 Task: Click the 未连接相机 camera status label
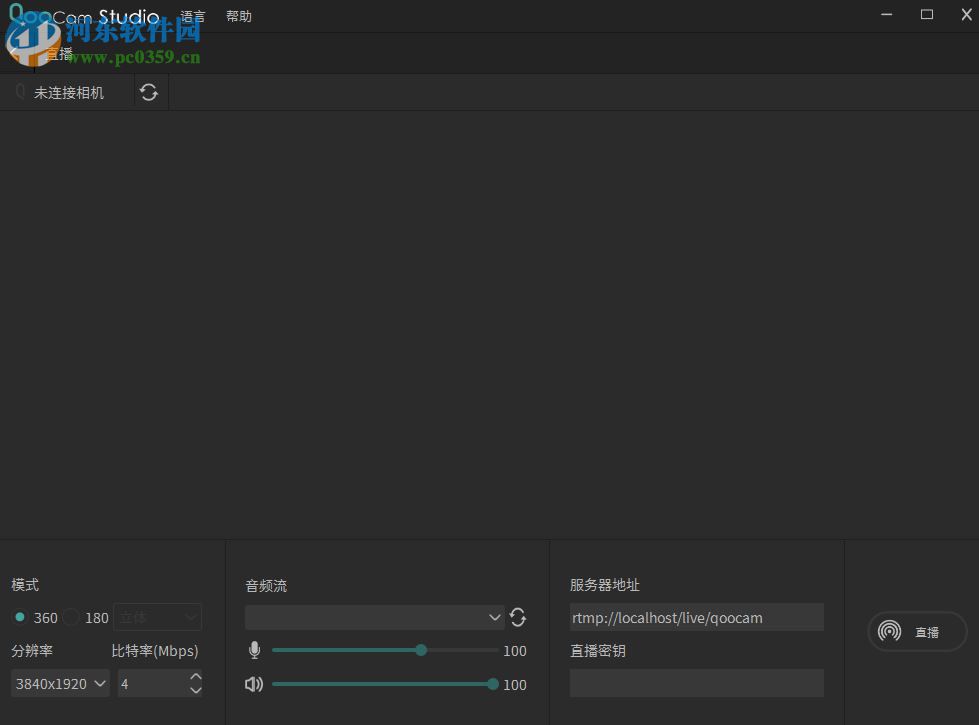70,91
